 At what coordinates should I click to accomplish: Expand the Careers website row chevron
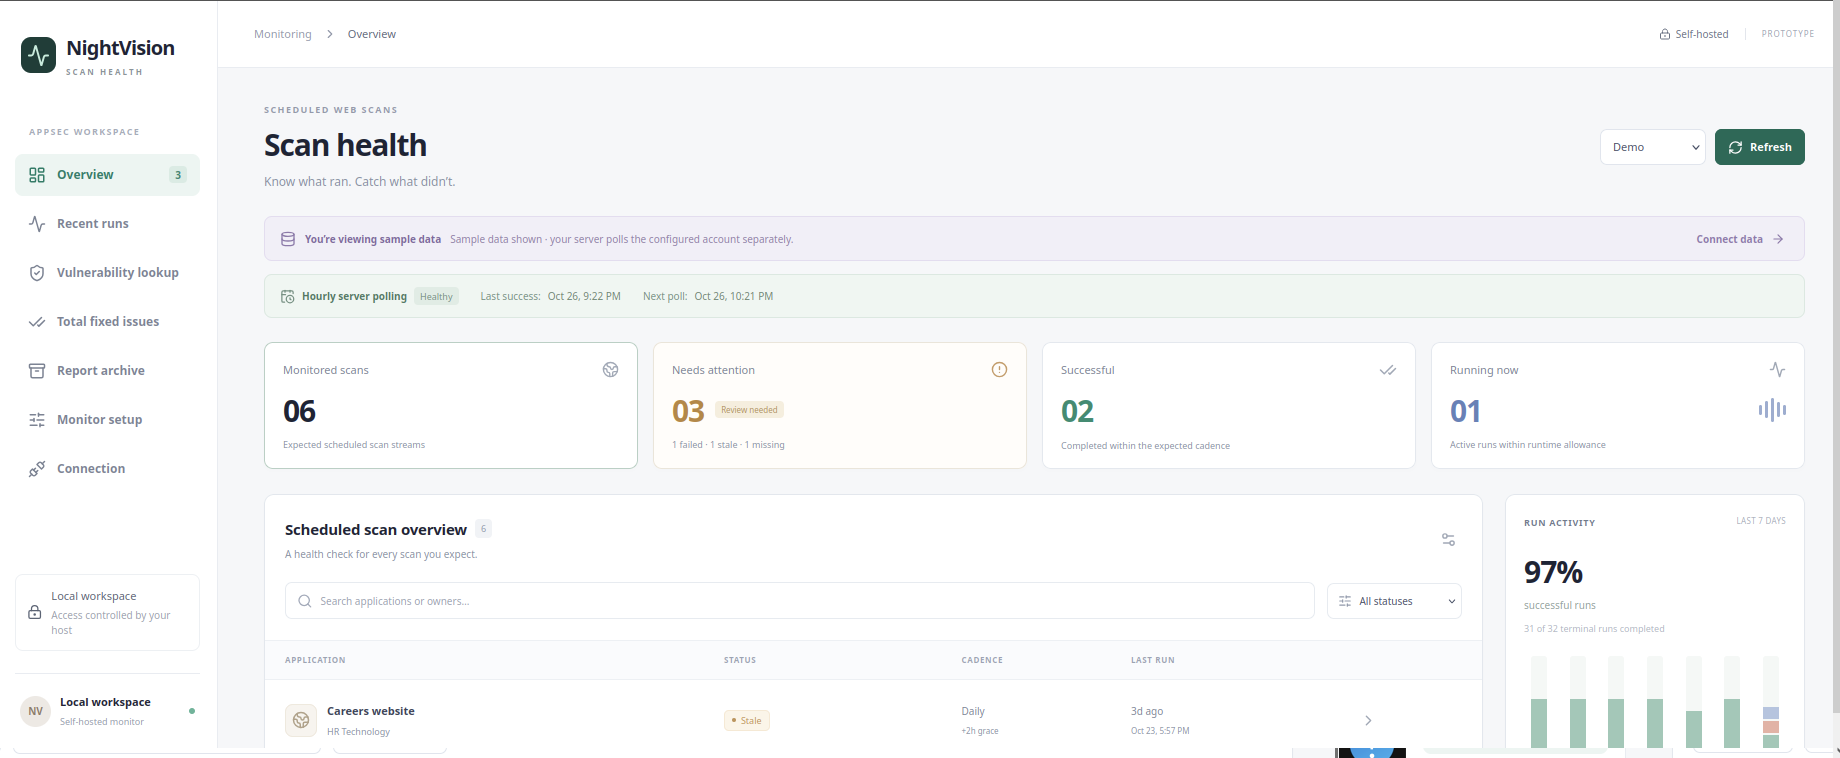[1368, 720]
